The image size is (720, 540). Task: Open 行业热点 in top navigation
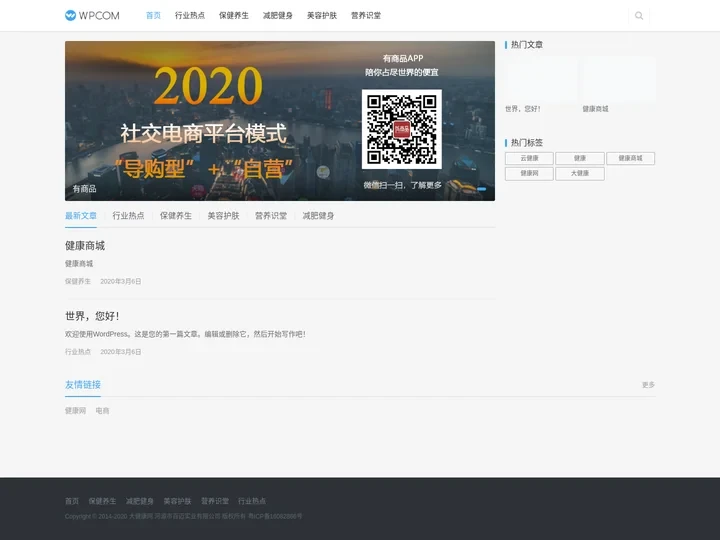pyautogui.click(x=190, y=16)
